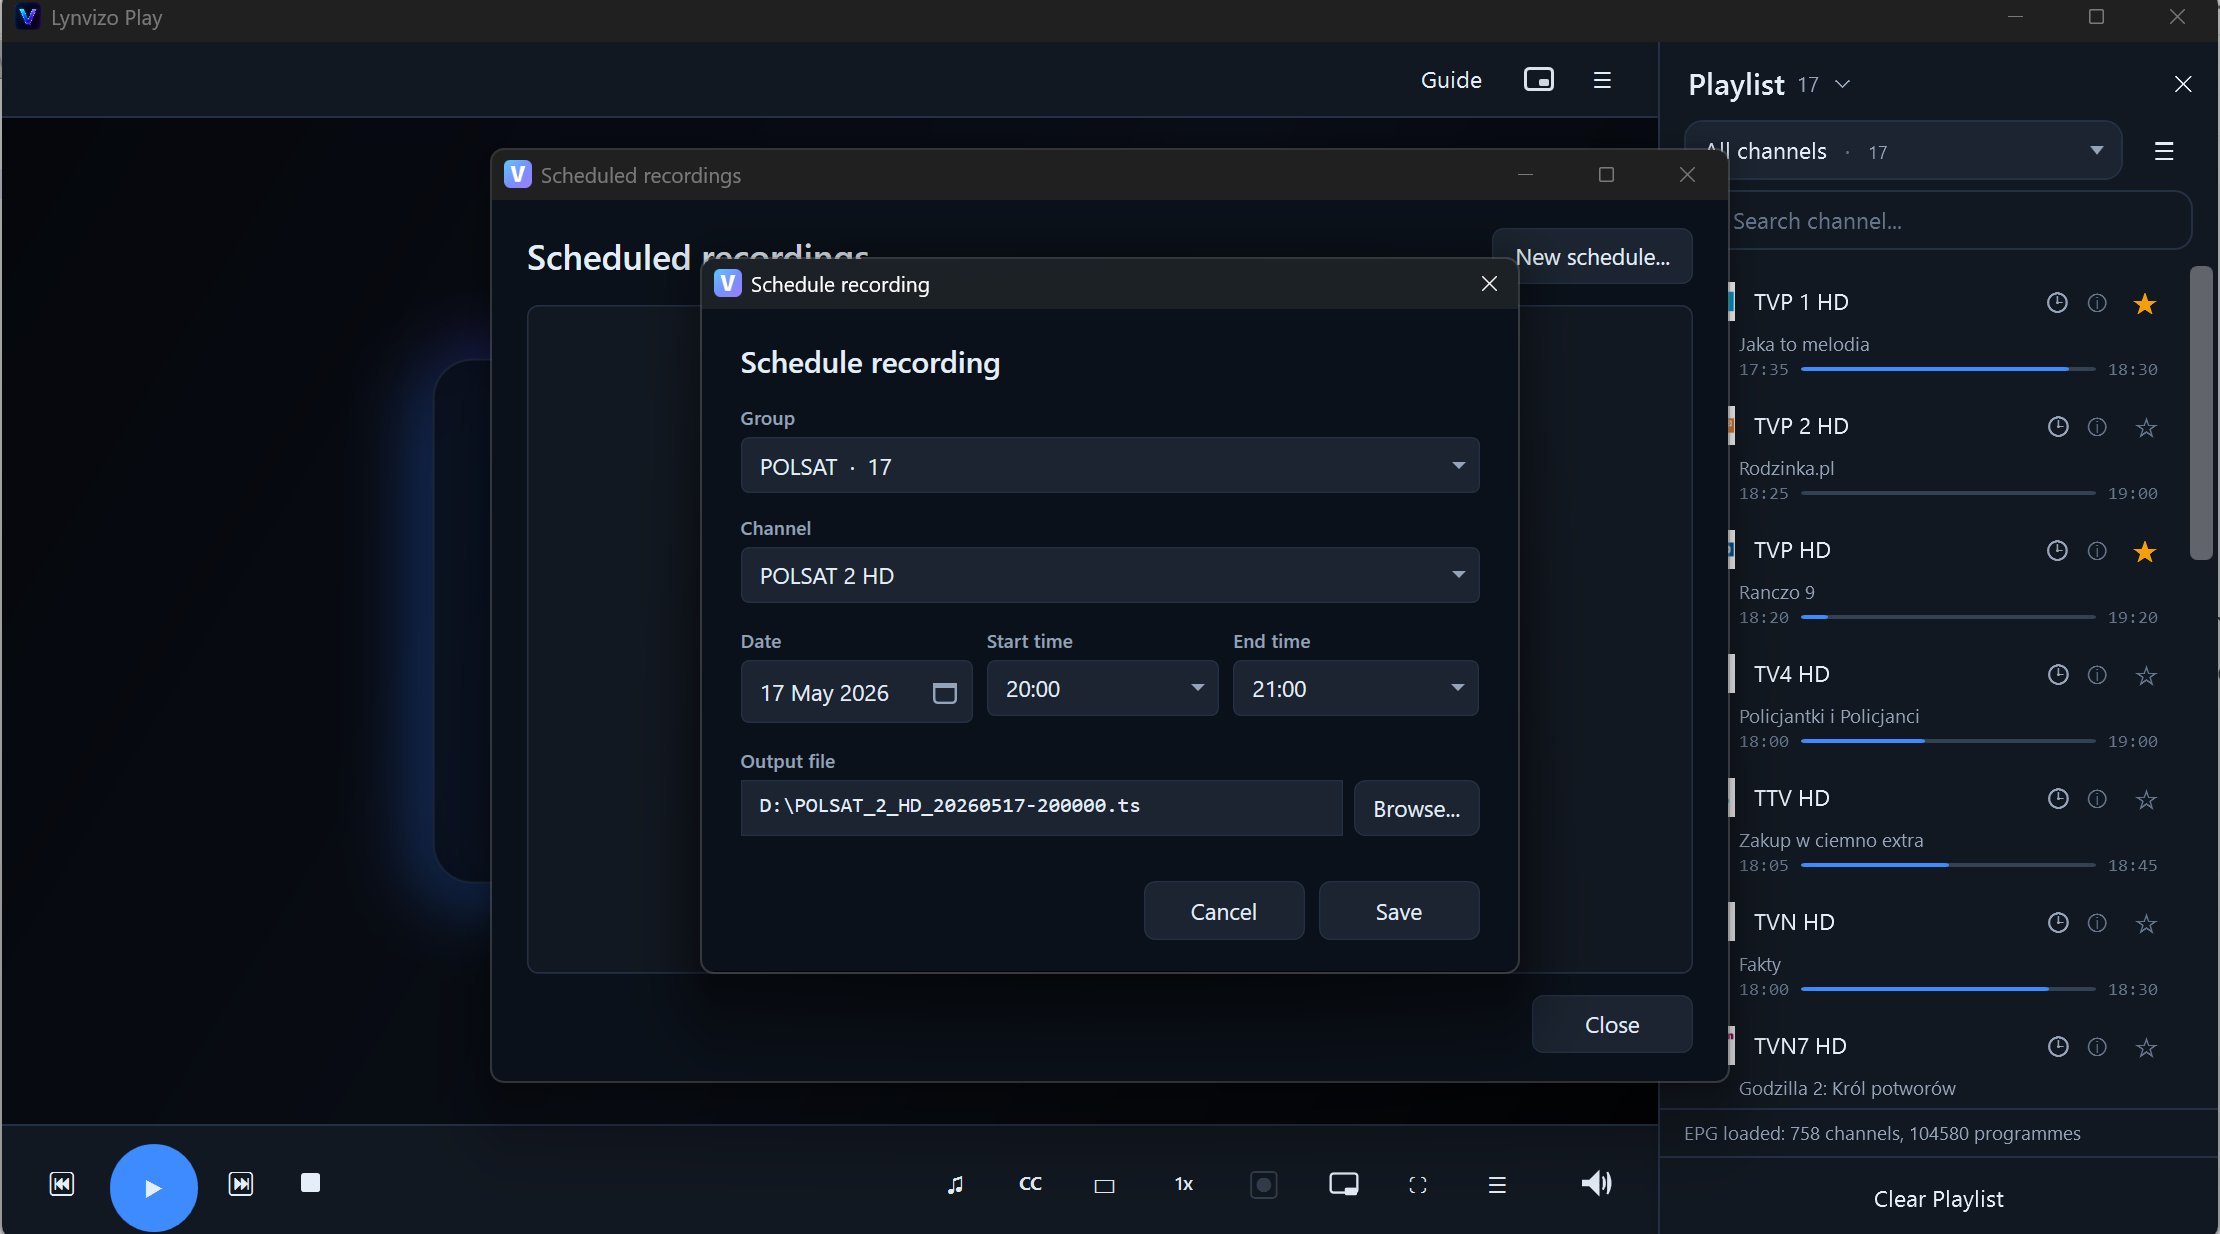The height and width of the screenshot is (1234, 2220).
Task: Schedule recording for TVP 1 HD clock icon
Action: click(2057, 302)
